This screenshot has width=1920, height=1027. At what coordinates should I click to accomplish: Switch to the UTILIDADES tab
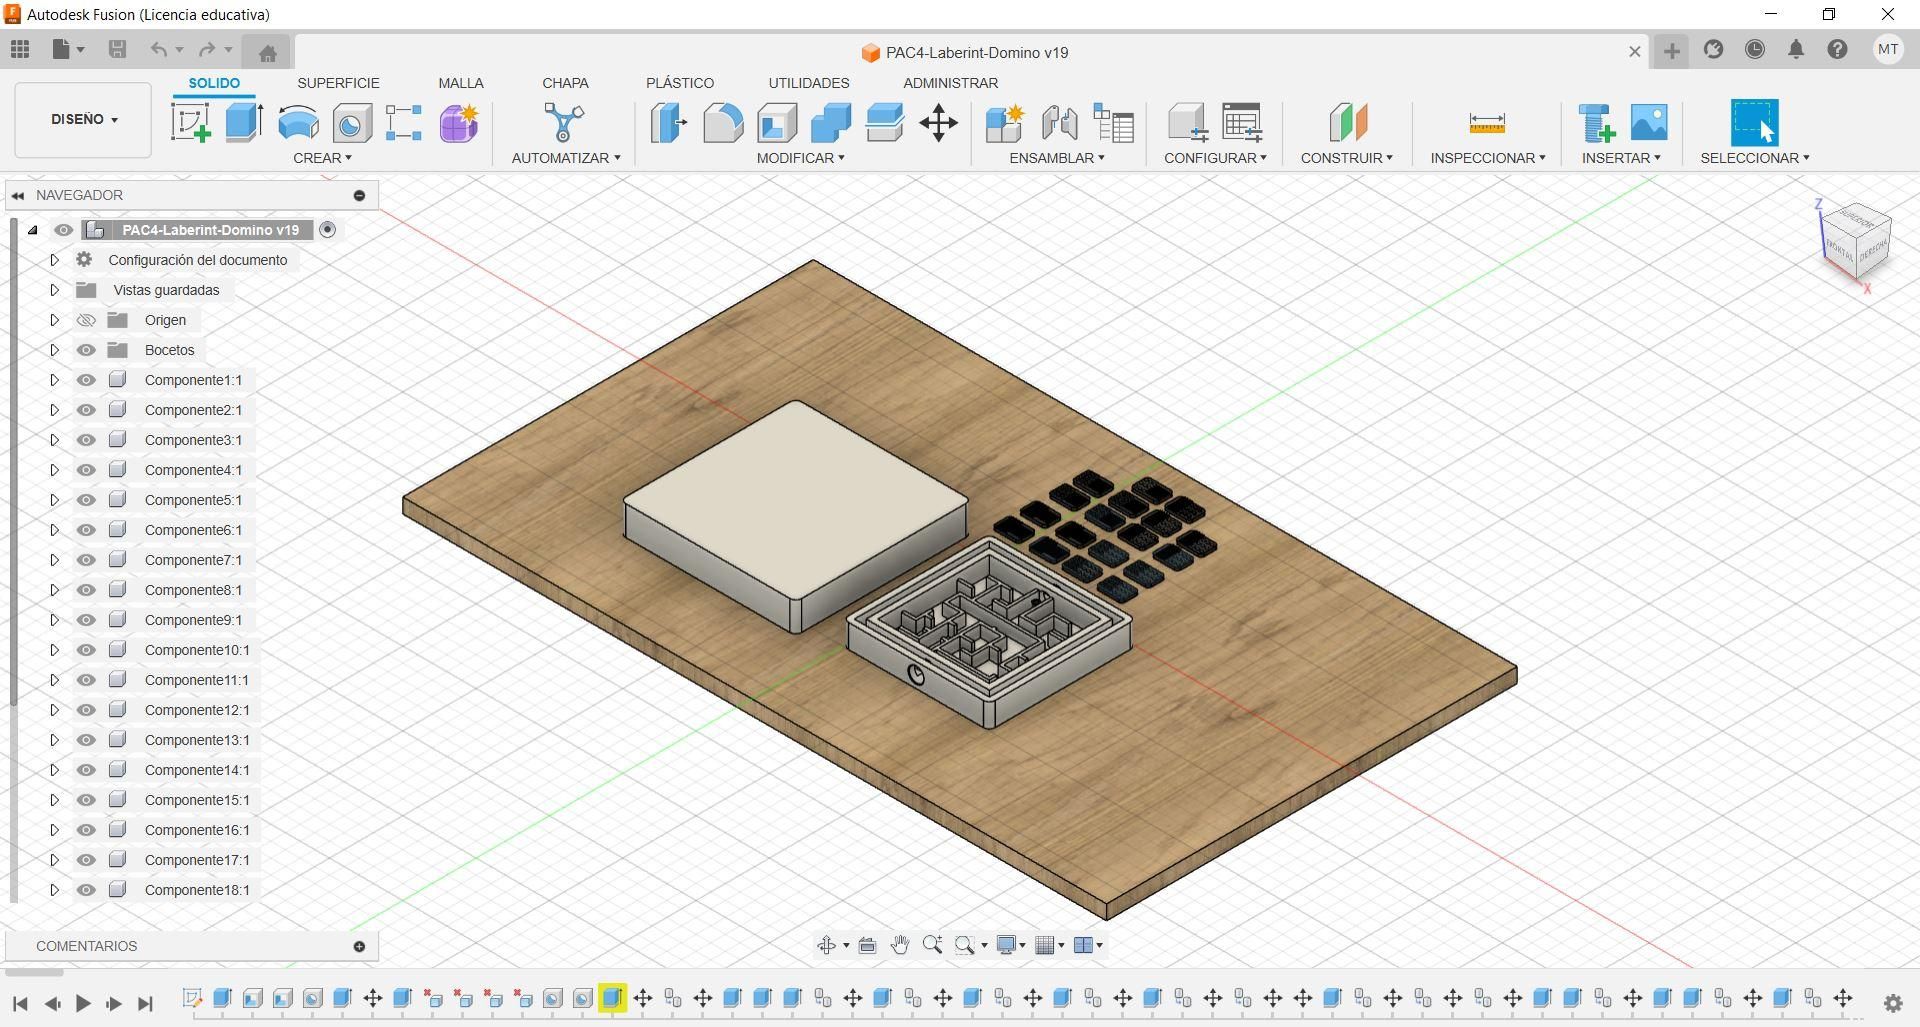click(x=809, y=83)
